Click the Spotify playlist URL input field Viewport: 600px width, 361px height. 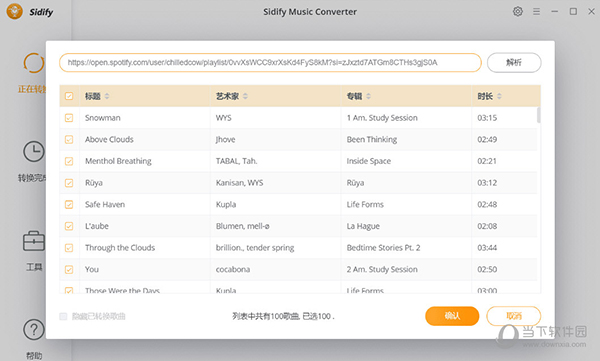pos(270,62)
